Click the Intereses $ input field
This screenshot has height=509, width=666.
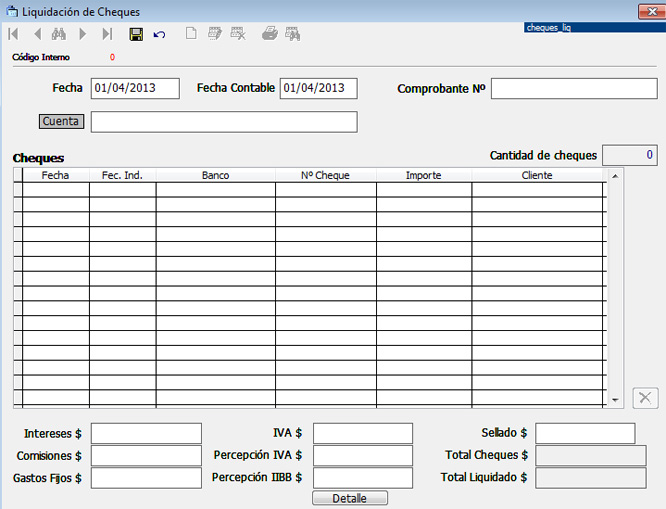tap(146, 433)
